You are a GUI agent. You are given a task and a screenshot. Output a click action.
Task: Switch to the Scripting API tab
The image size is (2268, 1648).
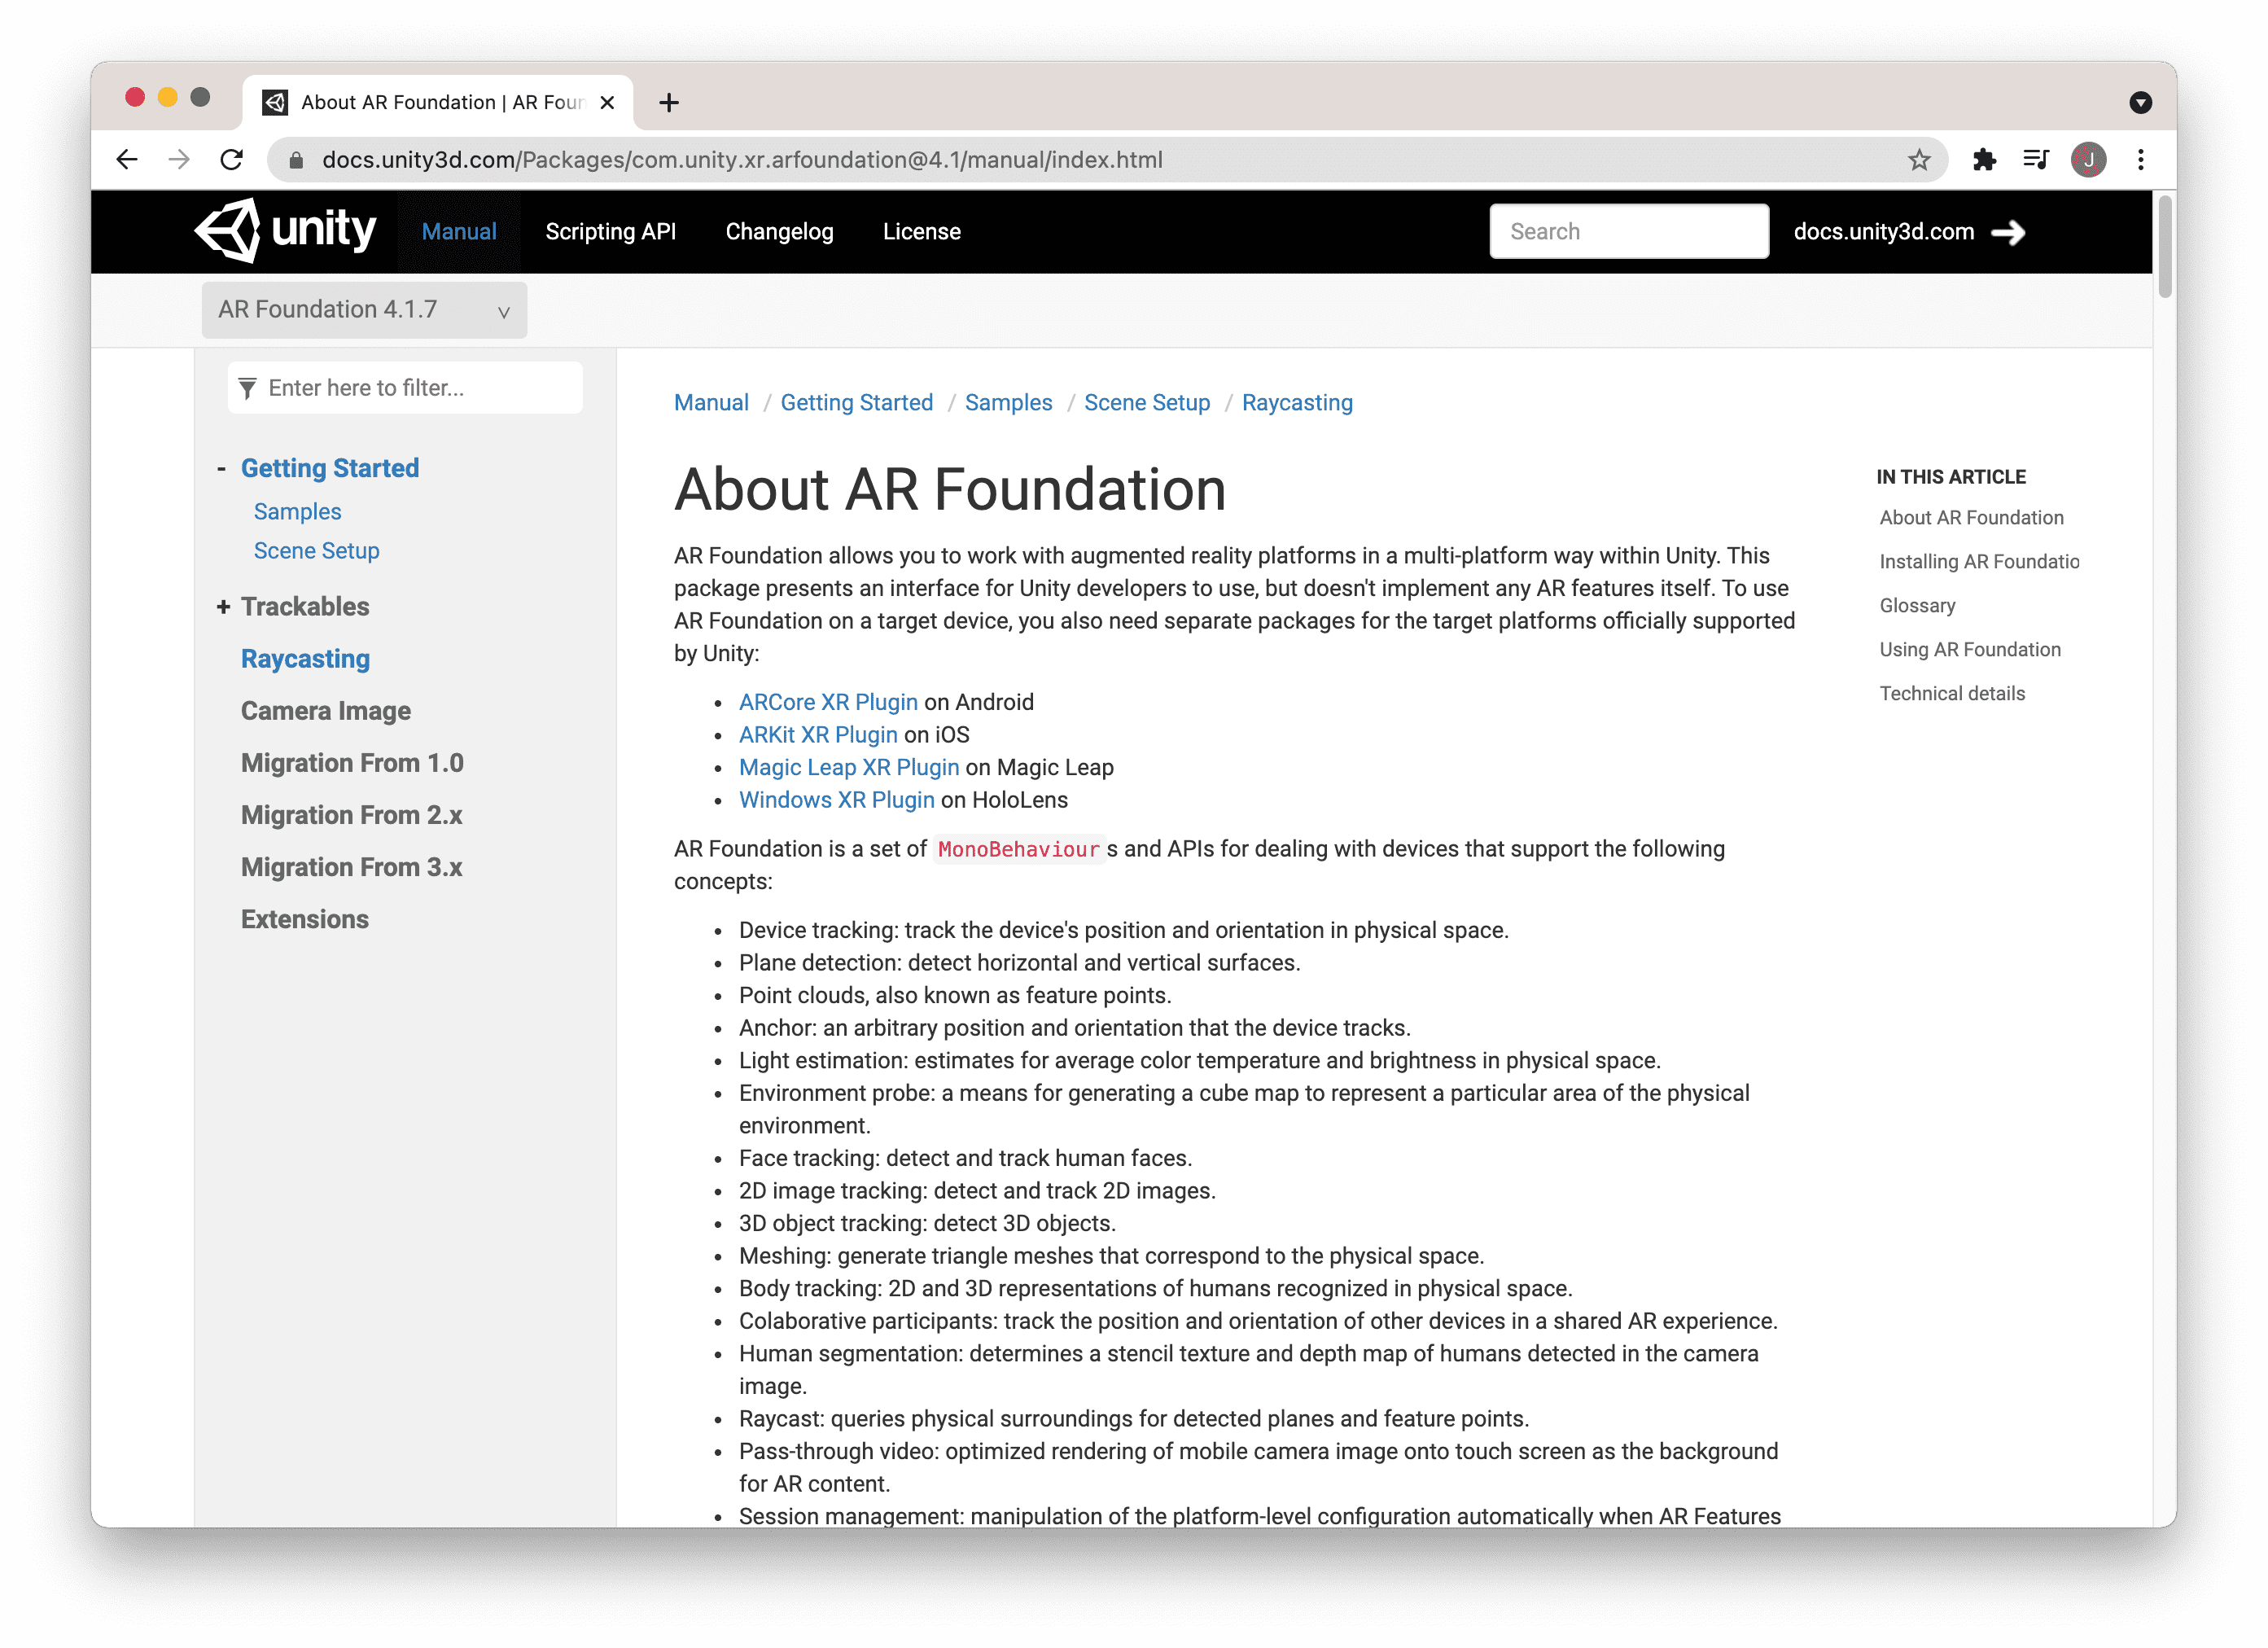(x=610, y=232)
